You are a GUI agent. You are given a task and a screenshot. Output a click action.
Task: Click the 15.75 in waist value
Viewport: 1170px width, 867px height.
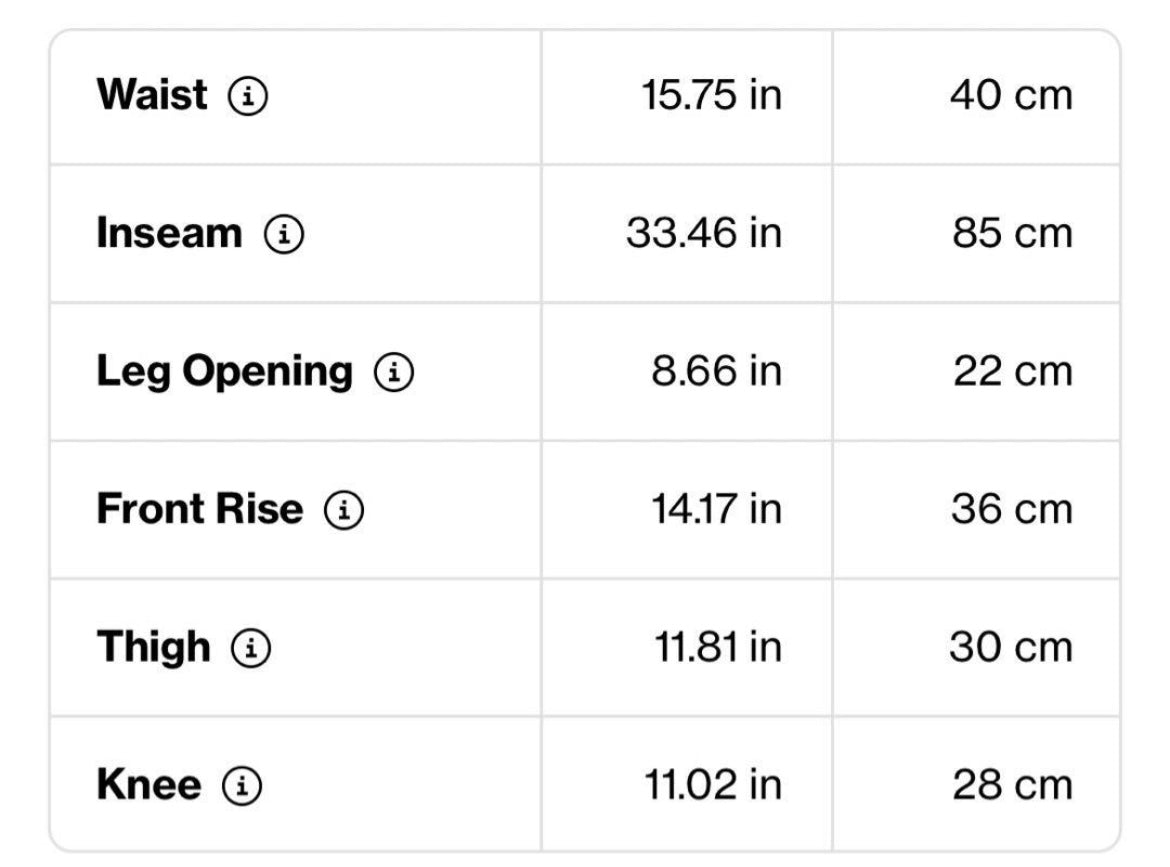[711, 96]
